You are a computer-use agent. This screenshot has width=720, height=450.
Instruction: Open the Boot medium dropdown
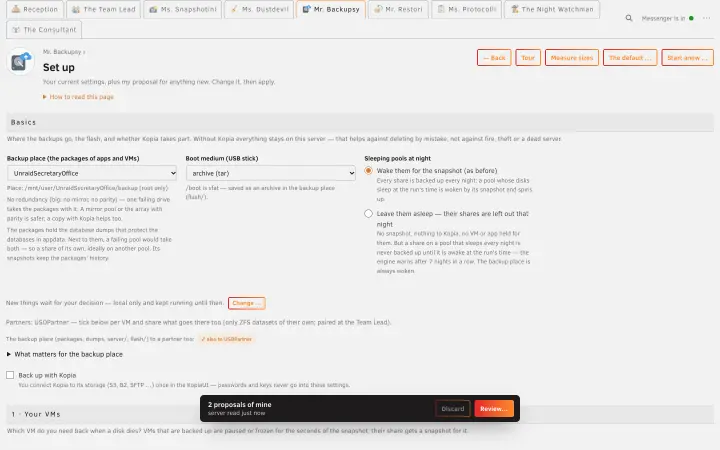pos(270,173)
